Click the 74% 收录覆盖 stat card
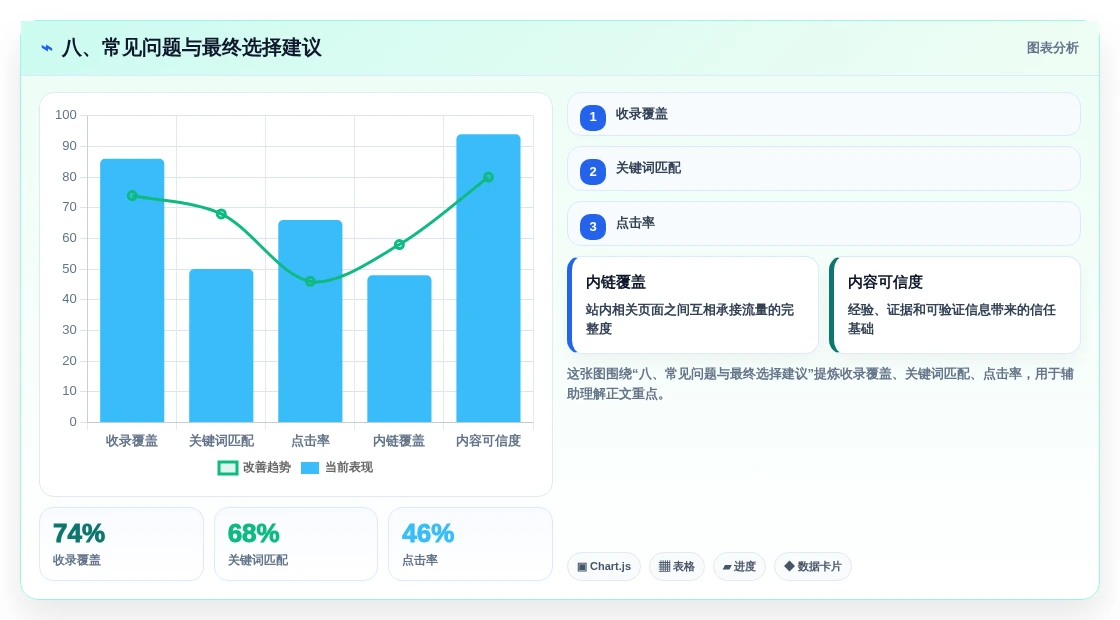The image size is (1120, 620). pyautogui.click(x=121, y=544)
